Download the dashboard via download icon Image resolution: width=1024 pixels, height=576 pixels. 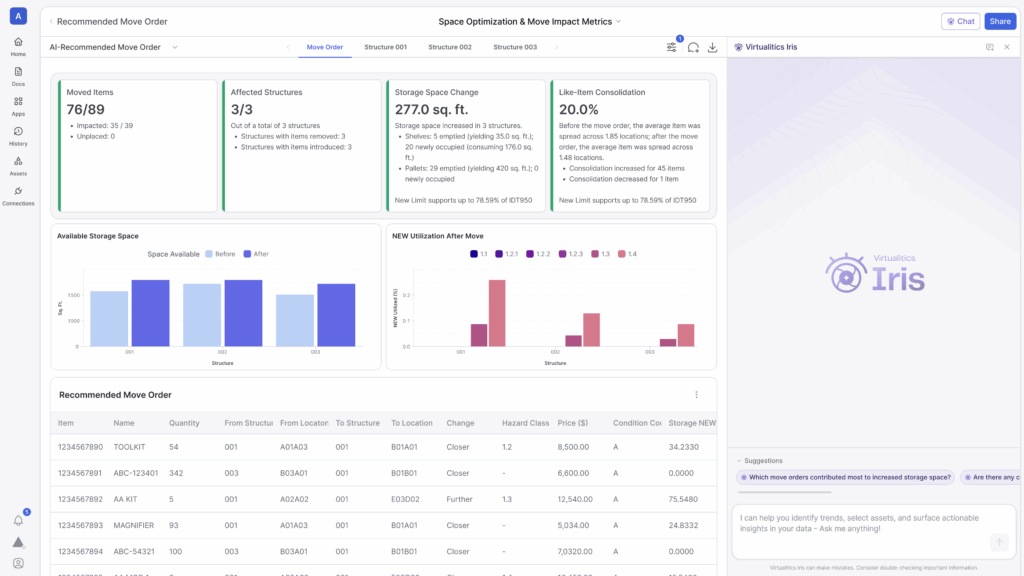(x=712, y=47)
